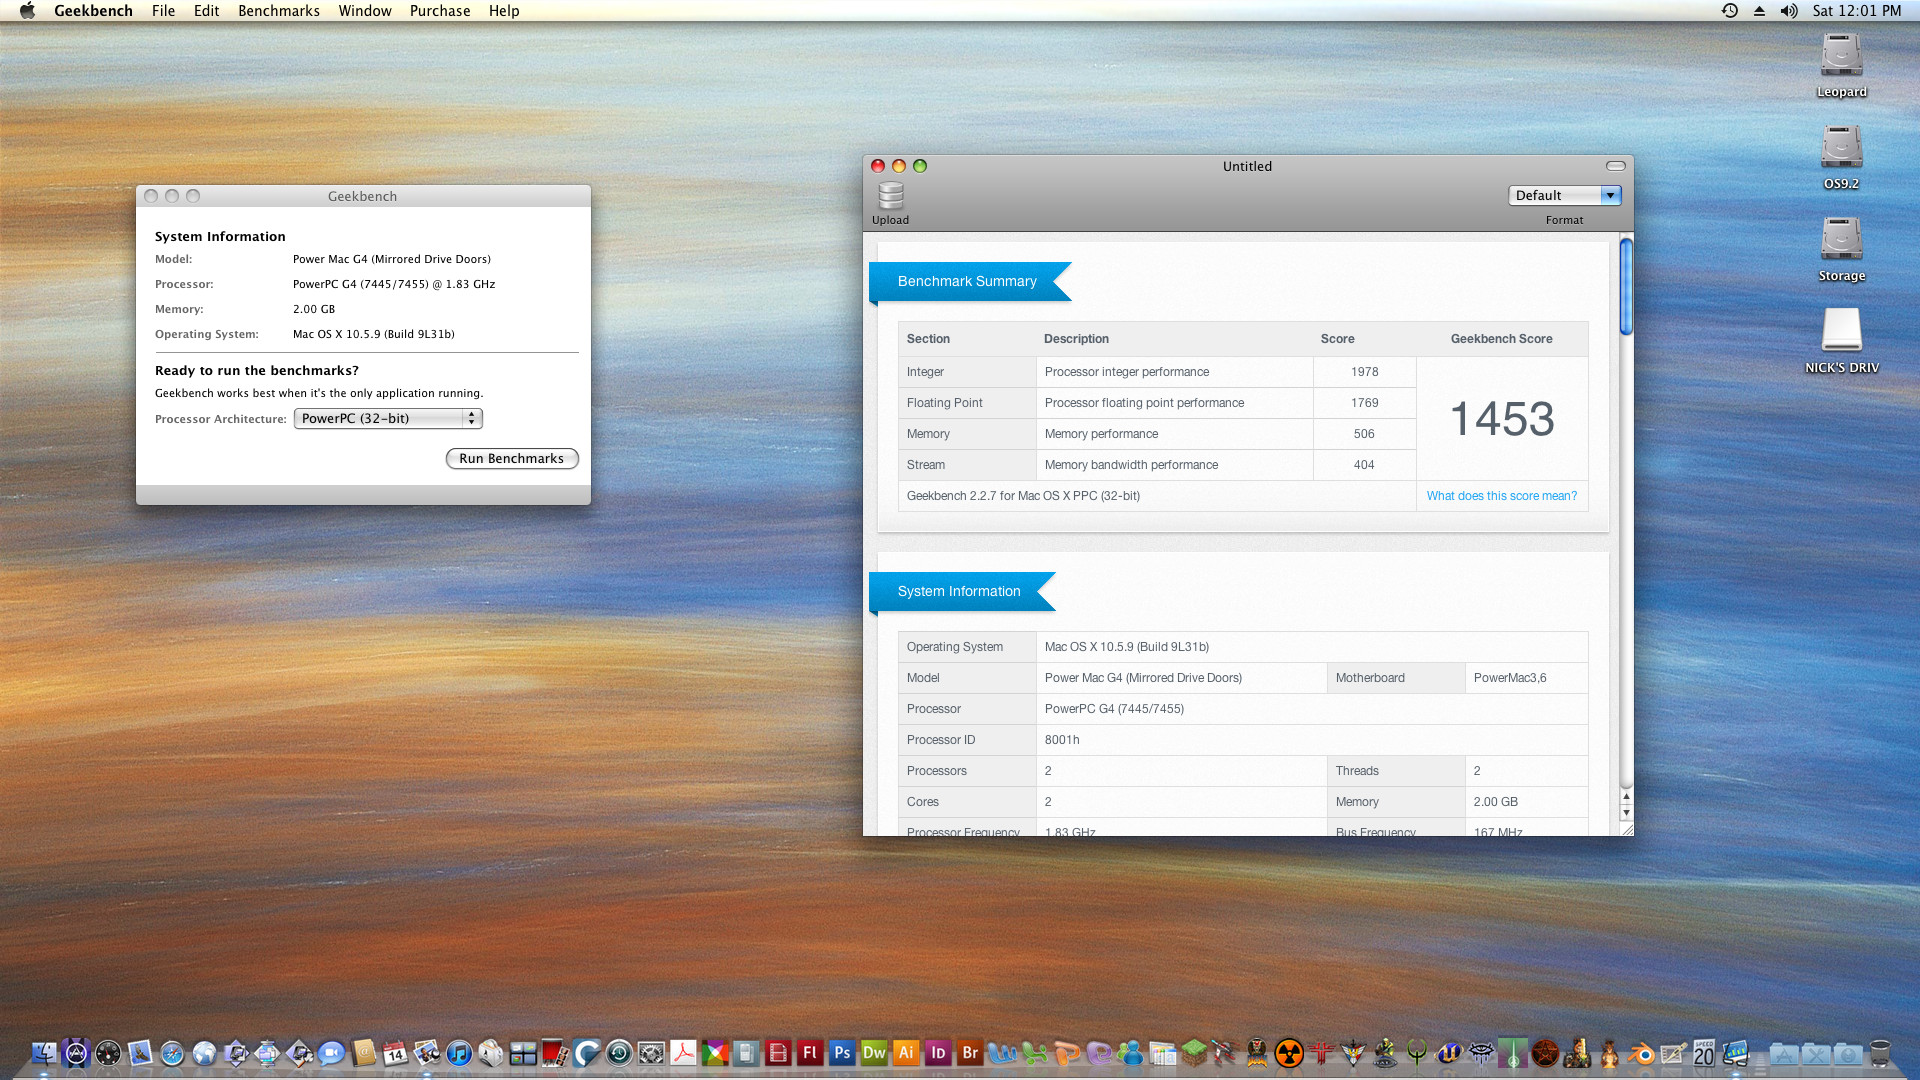The image size is (1920, 1080).
Task: Launch iTunes from the dock
Action: 459,1052
